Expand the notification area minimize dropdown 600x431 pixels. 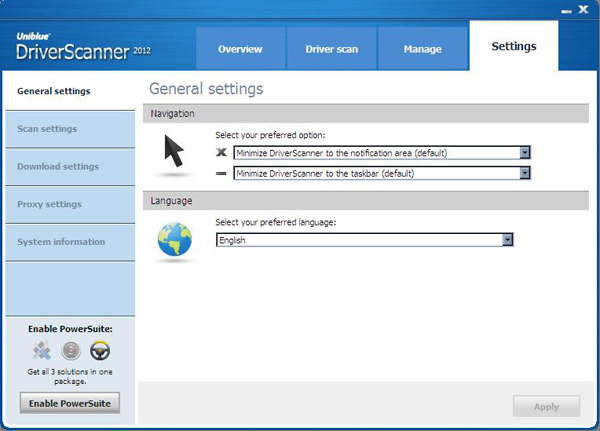524,153
